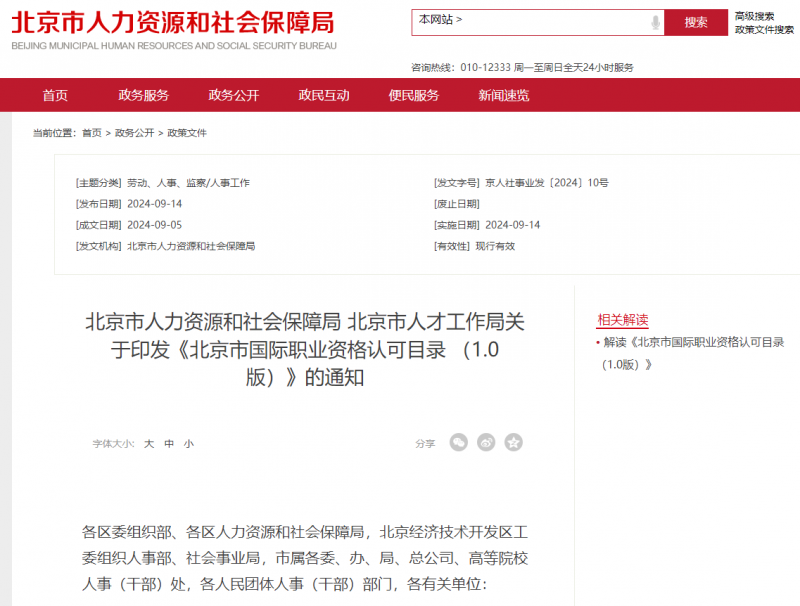This screenshot has height=606, width=800.
Task: Open the 政务服务 menu
Action: [145, 96]
